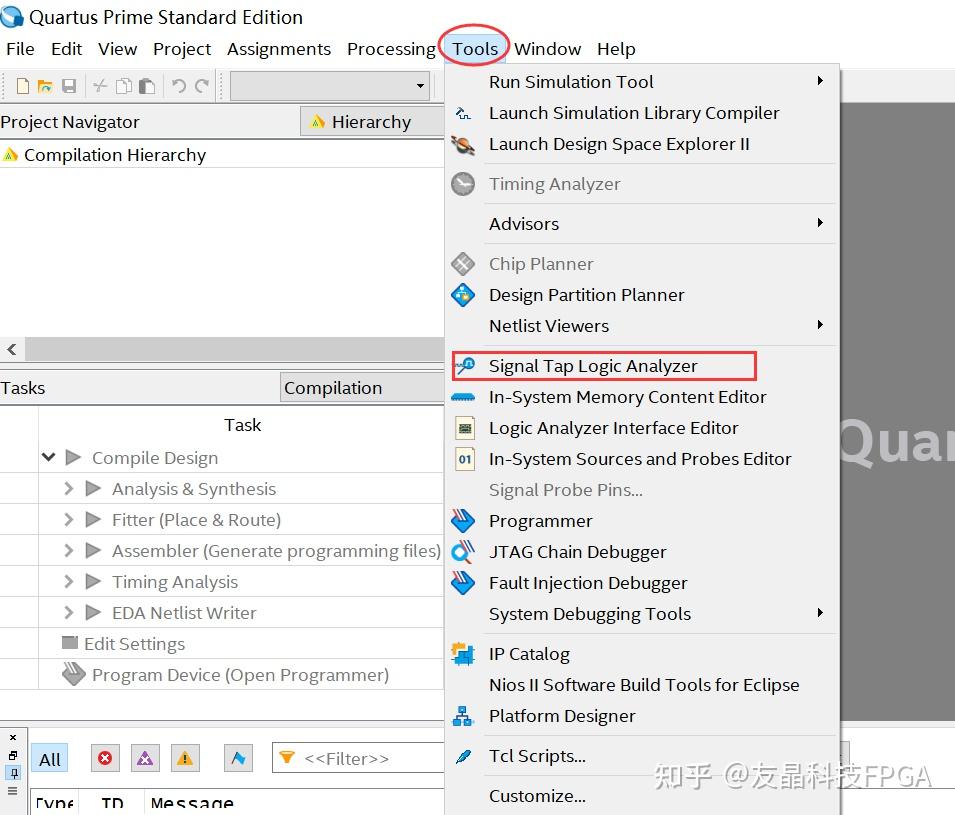The height and width of the screenshot is (815, 955).
Task: Run the Timing Analysis play button
Action: coord(93,582)
